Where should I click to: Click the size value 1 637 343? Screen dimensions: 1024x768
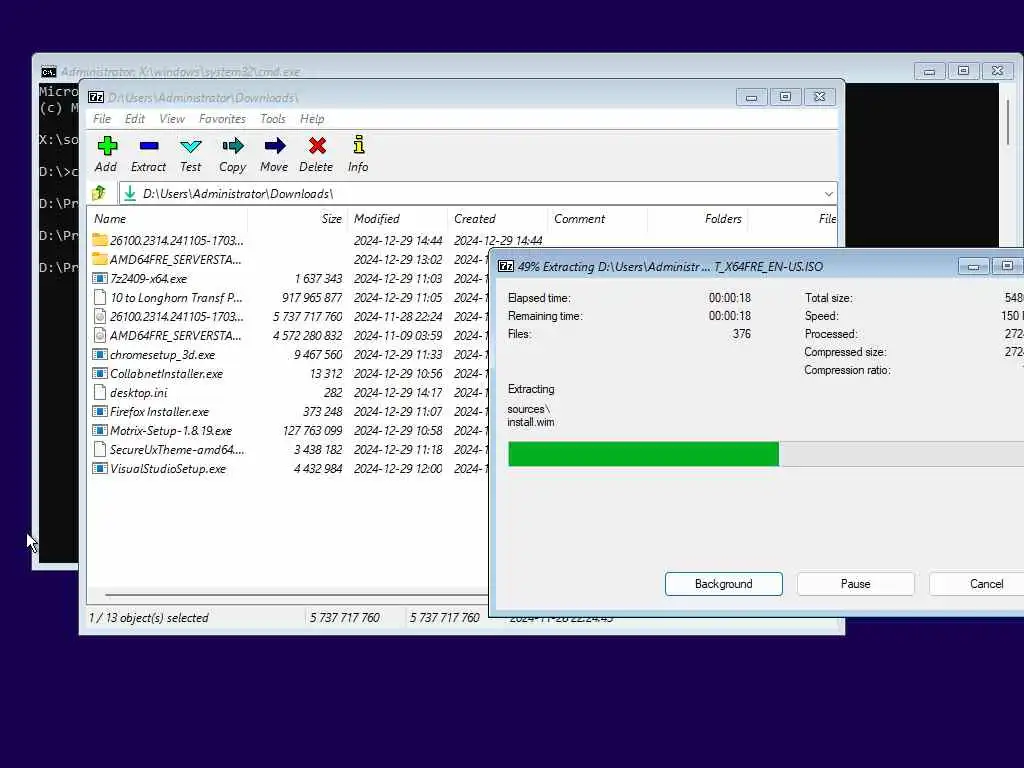(x=318, y=278)
